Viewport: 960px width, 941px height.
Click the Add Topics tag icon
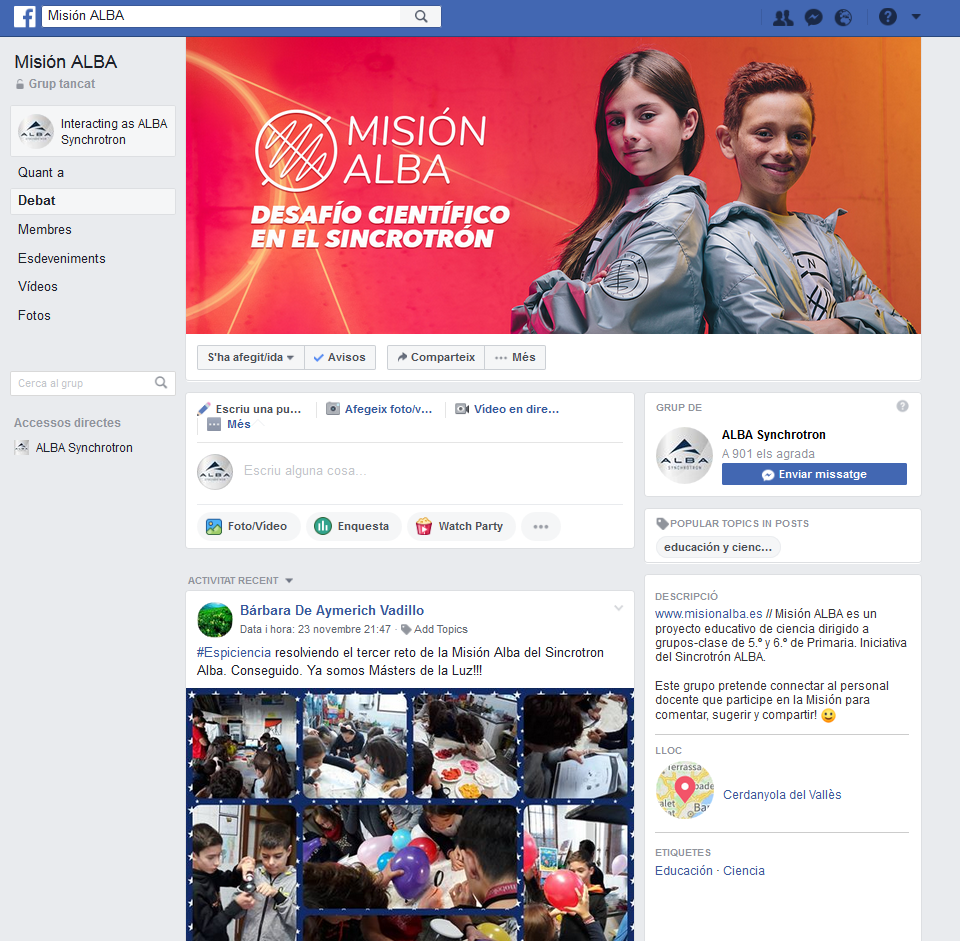[405, 629]
